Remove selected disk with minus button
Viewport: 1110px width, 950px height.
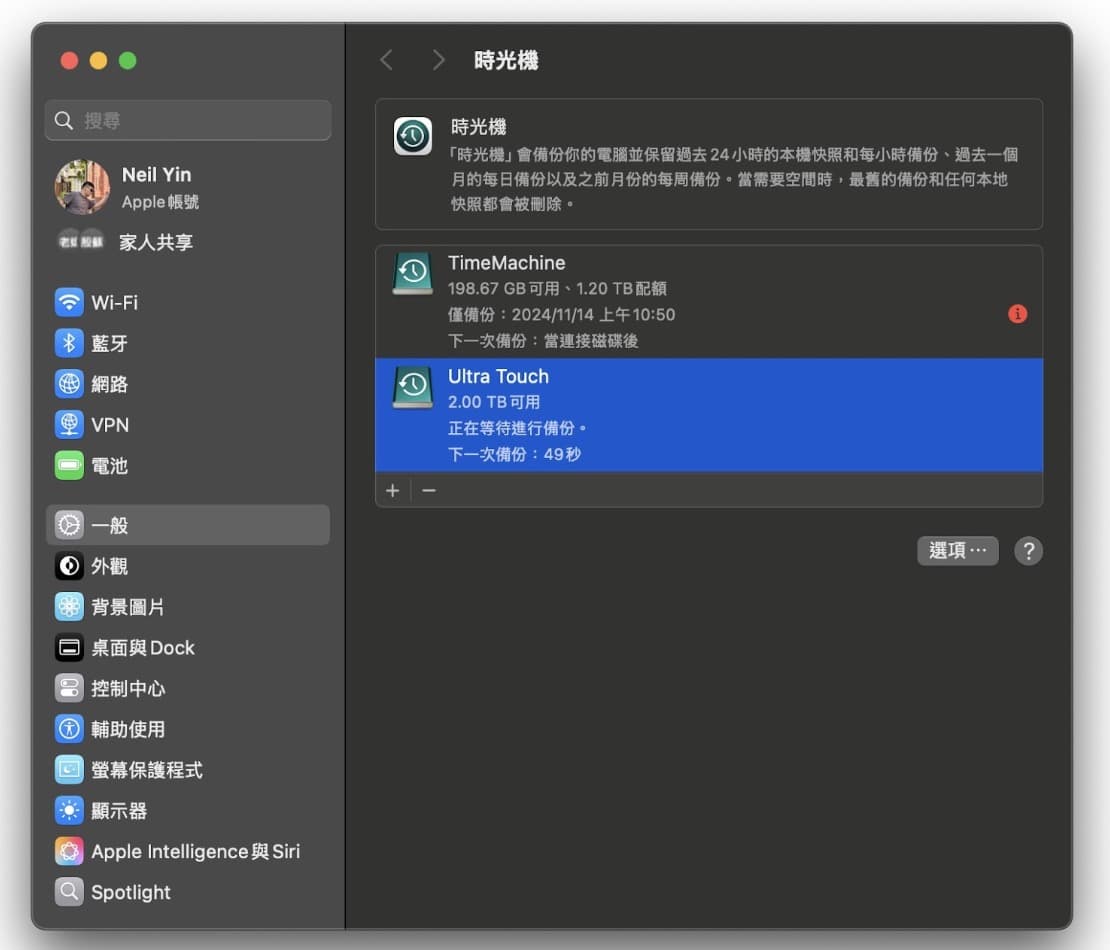point(429,490)
